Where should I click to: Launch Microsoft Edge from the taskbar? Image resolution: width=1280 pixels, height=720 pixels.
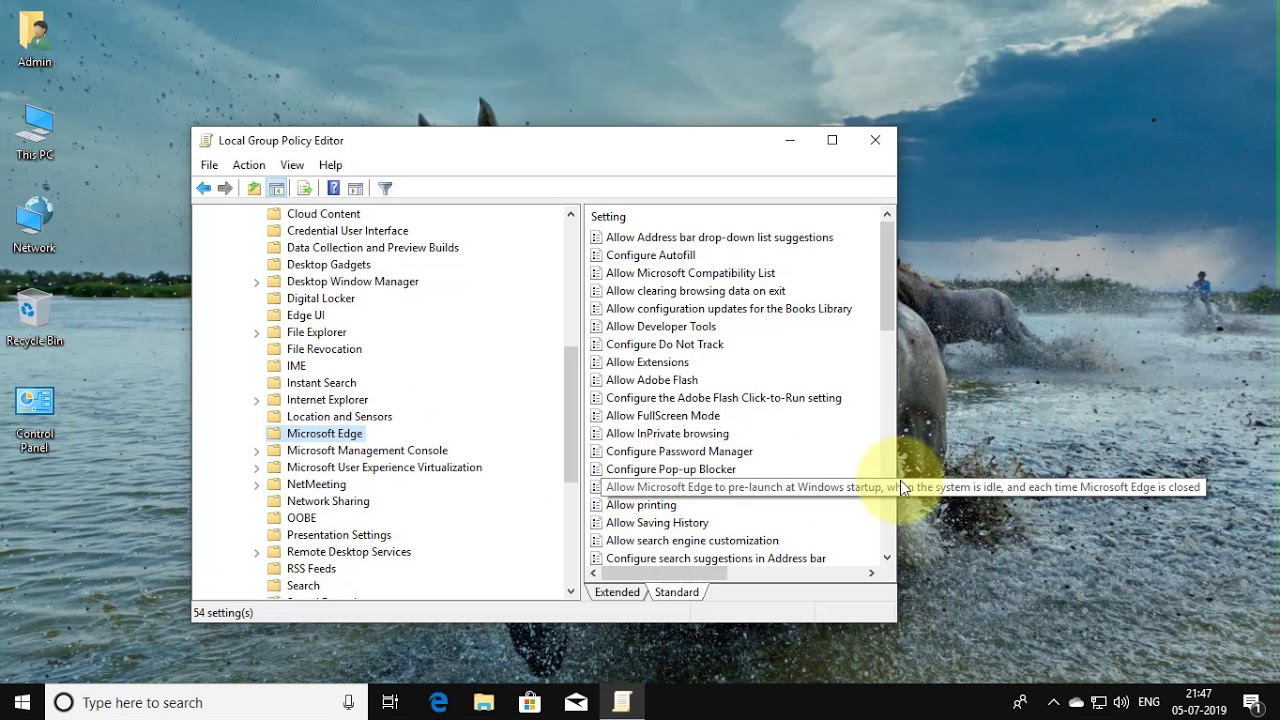(438, 702)
